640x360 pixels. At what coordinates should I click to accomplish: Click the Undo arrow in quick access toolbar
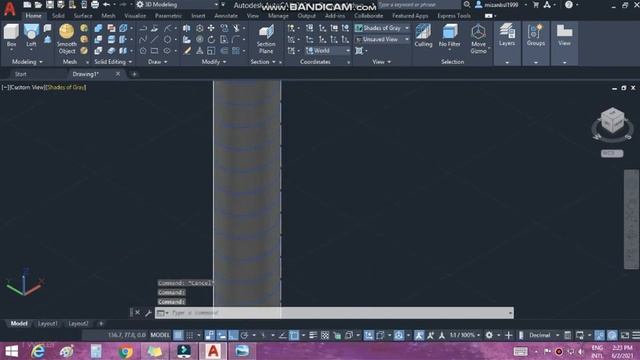click(x=107, y=4)
